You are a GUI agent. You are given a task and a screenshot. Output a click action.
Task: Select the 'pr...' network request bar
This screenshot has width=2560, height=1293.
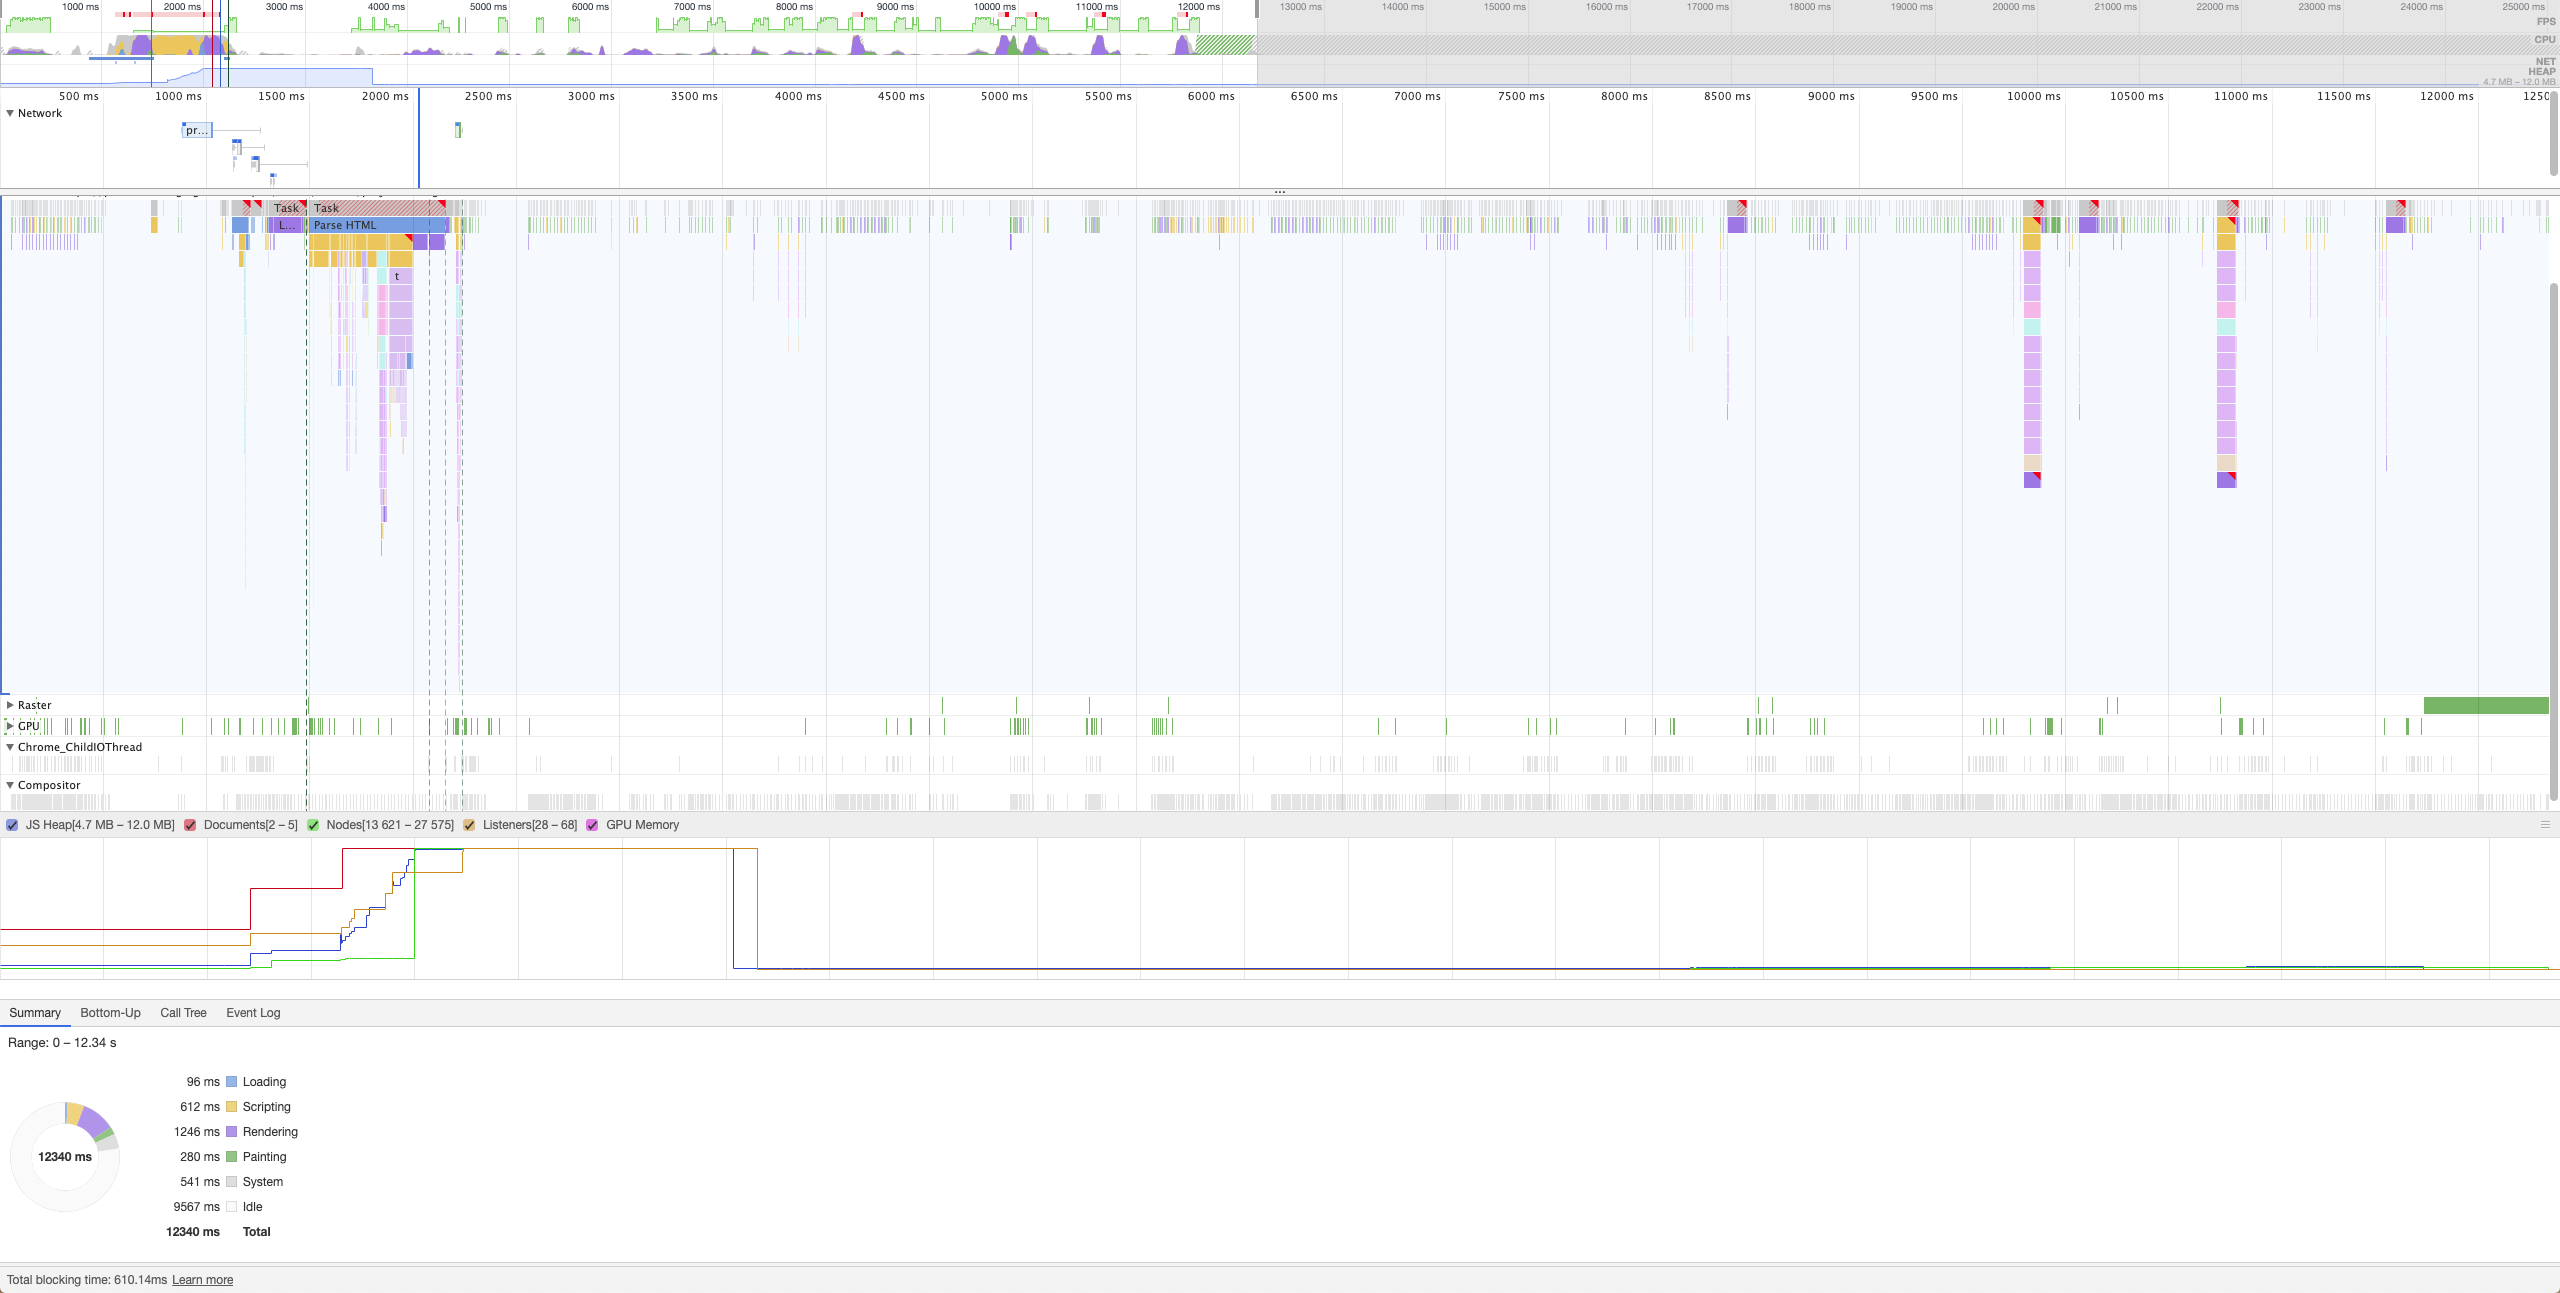(197, 130)
